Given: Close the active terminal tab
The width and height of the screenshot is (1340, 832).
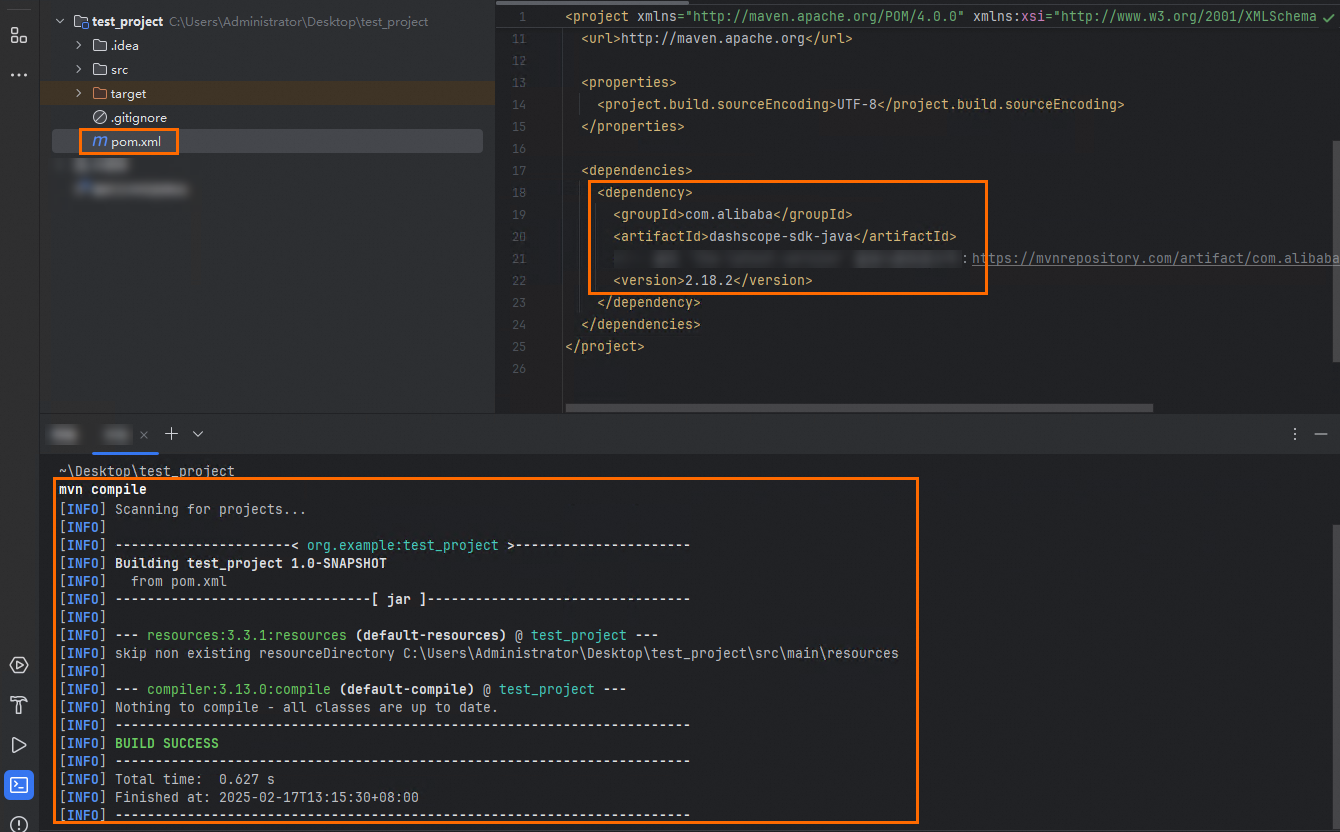Looking at the screenshot, I should point(143,434).
